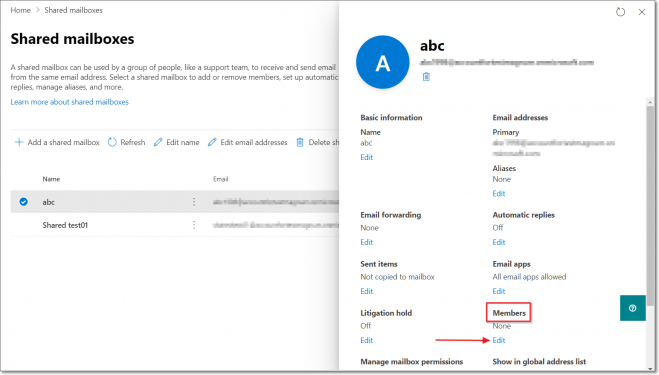Click Edit under Litigation hold

366,340
